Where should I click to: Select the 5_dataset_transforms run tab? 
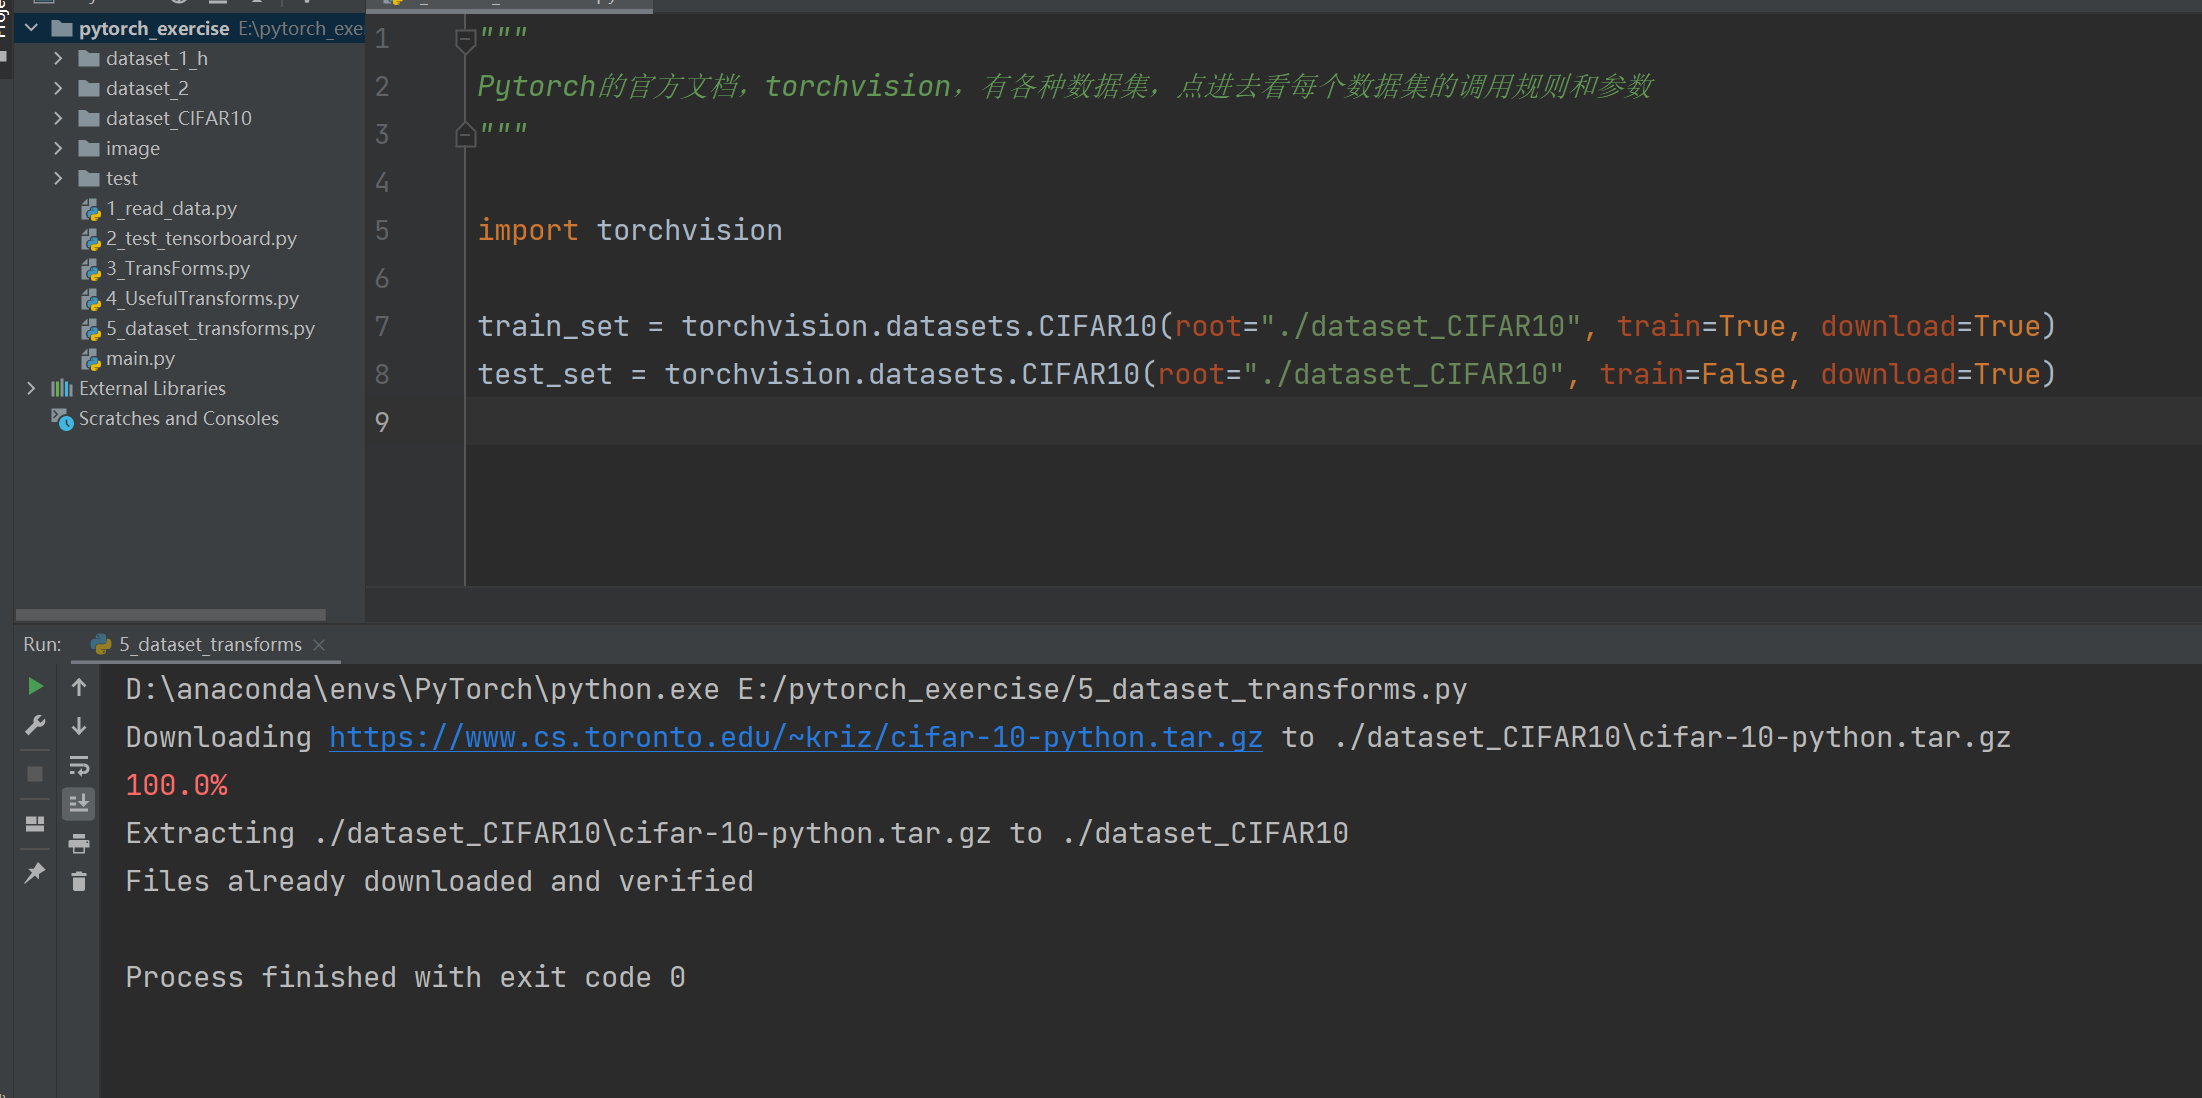[x=209, y=645]
